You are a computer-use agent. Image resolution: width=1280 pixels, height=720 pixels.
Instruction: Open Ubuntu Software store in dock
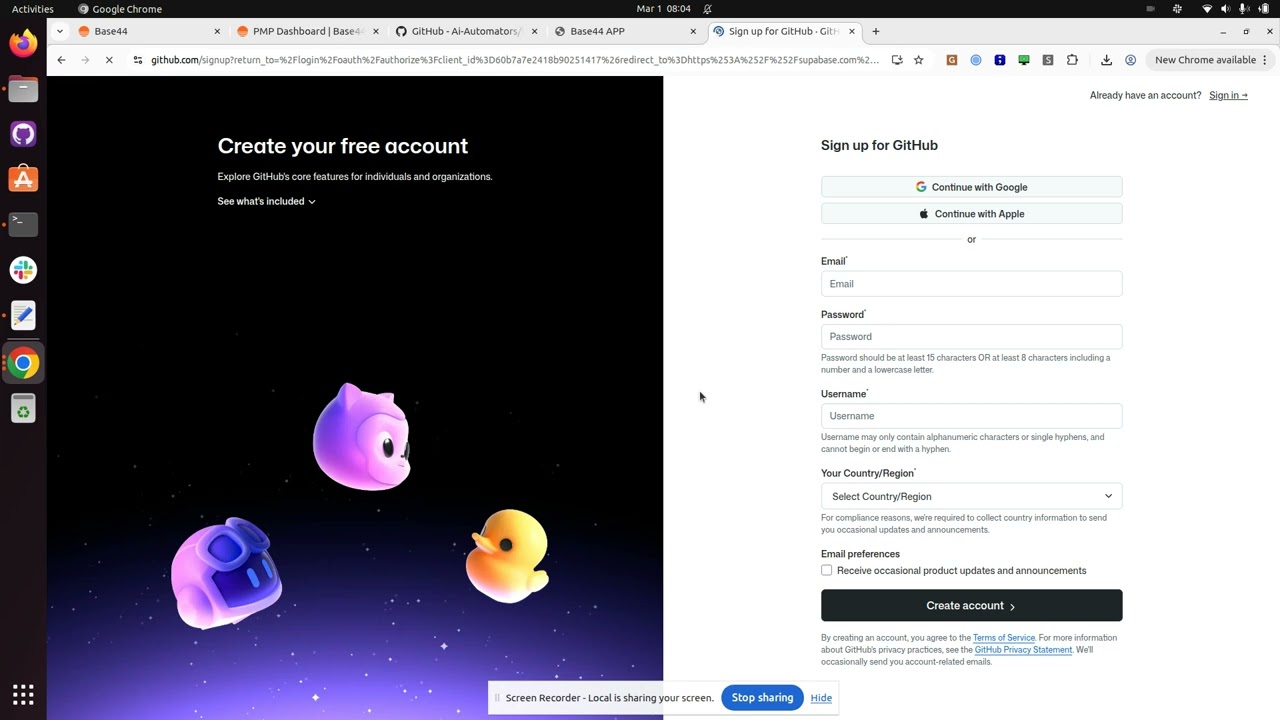23,179
